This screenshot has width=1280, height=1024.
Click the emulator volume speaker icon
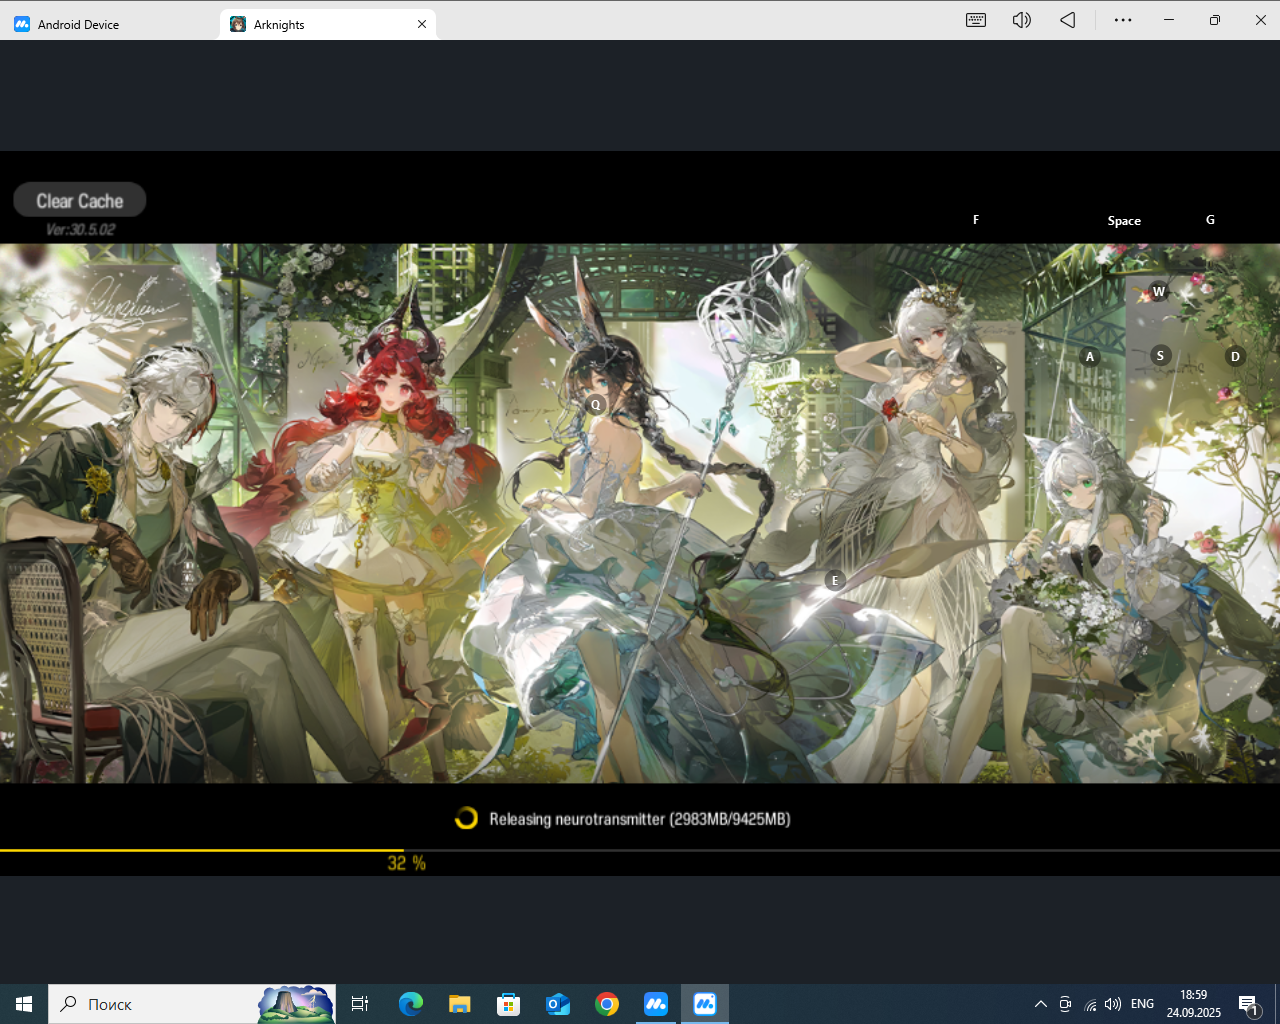1021,20
